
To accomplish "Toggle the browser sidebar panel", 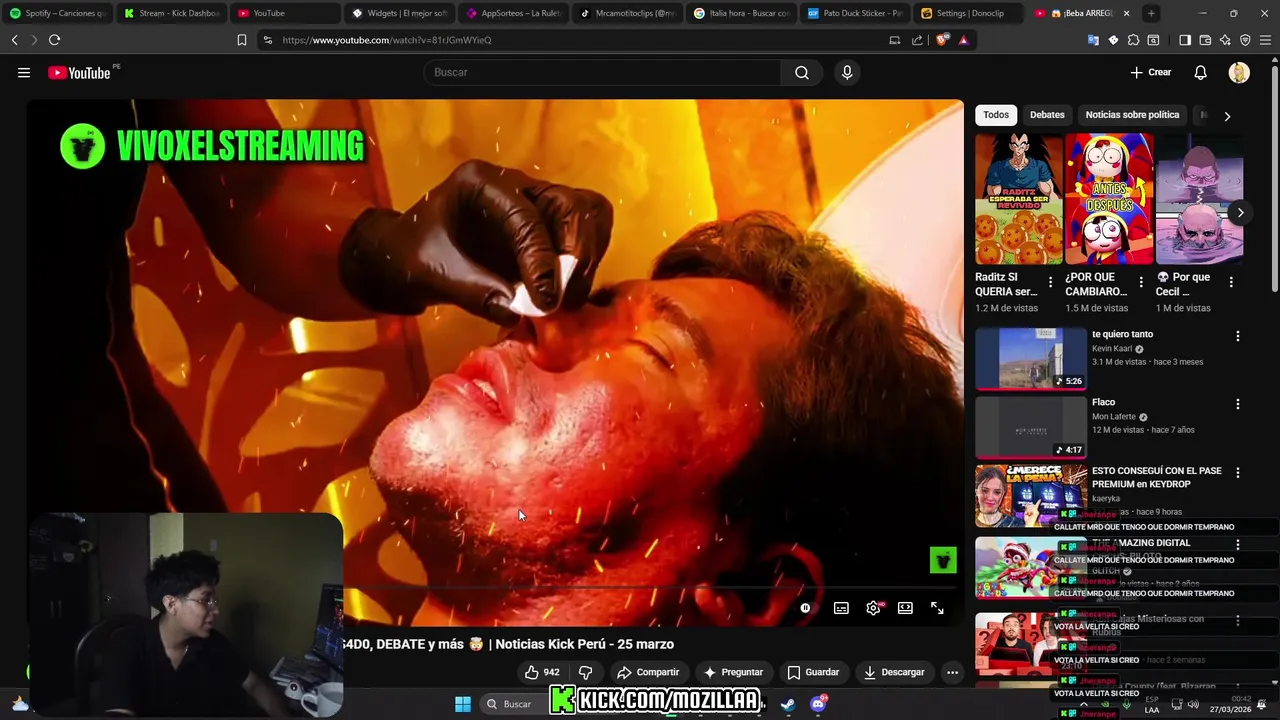I will 1185,40.
